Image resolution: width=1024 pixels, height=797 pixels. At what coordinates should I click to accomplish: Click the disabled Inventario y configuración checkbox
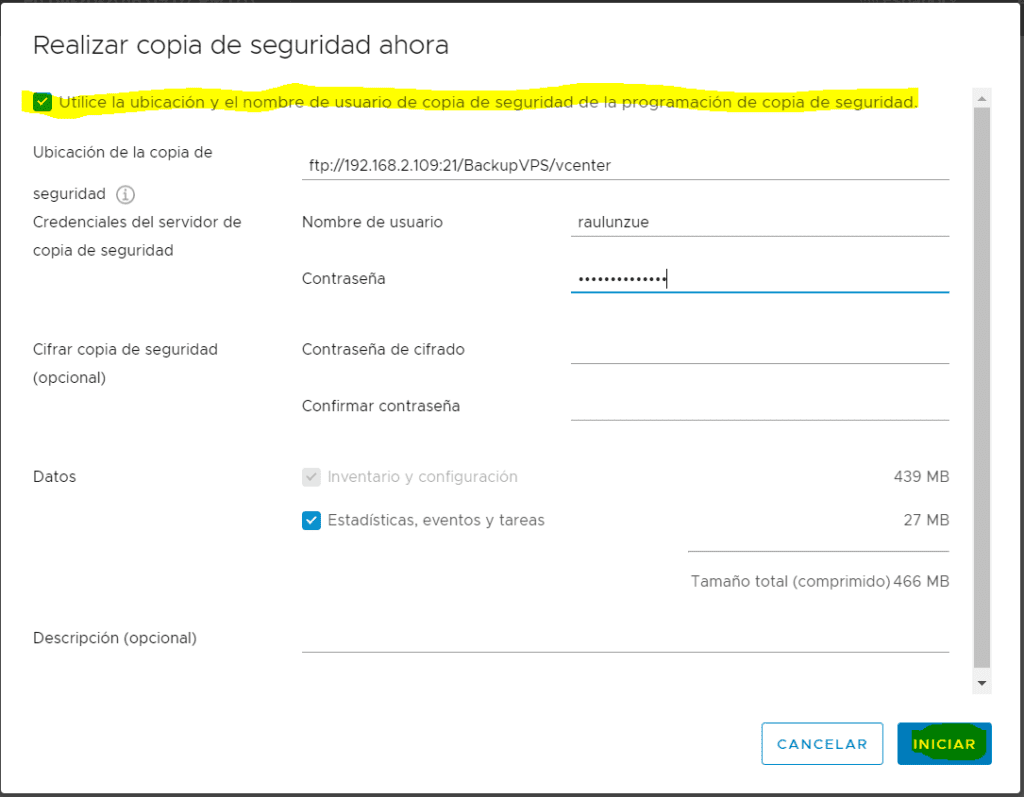click(x=311, y=477)
